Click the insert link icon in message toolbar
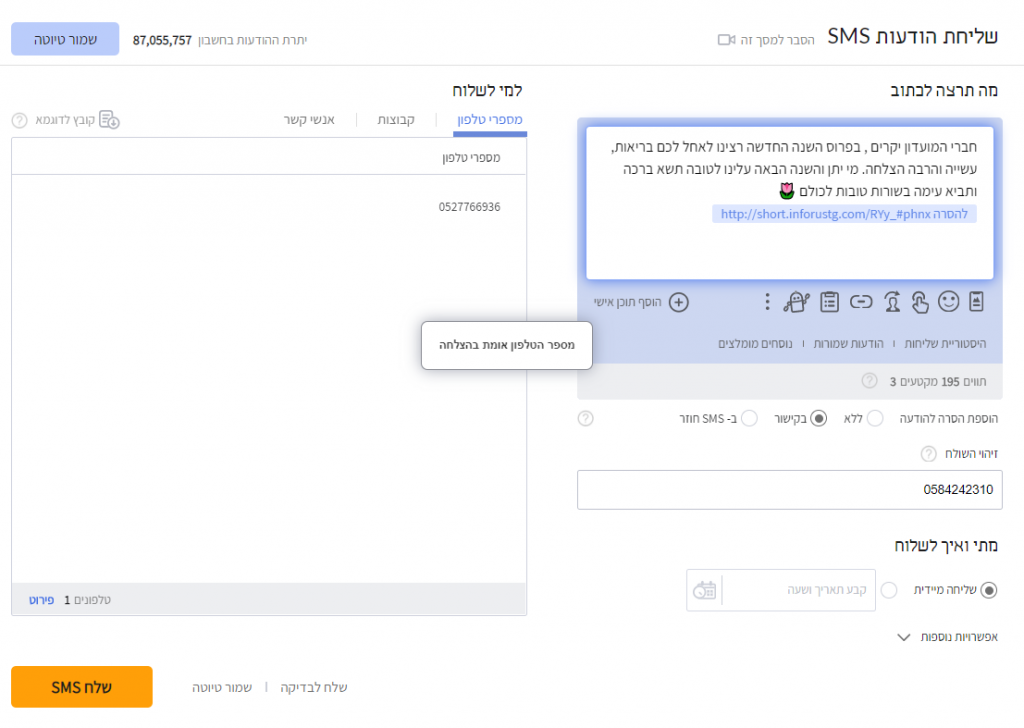The width and height of the screenshot is (1024, 728). [x=861, y=301]
